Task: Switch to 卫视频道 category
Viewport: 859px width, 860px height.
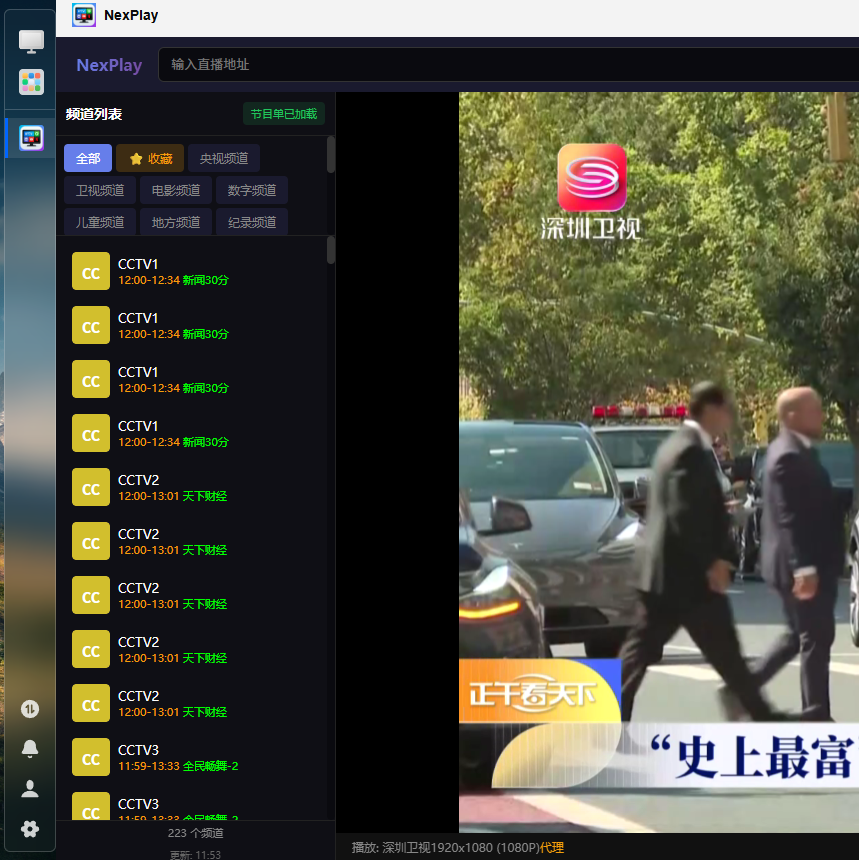Action: point(100,190)
